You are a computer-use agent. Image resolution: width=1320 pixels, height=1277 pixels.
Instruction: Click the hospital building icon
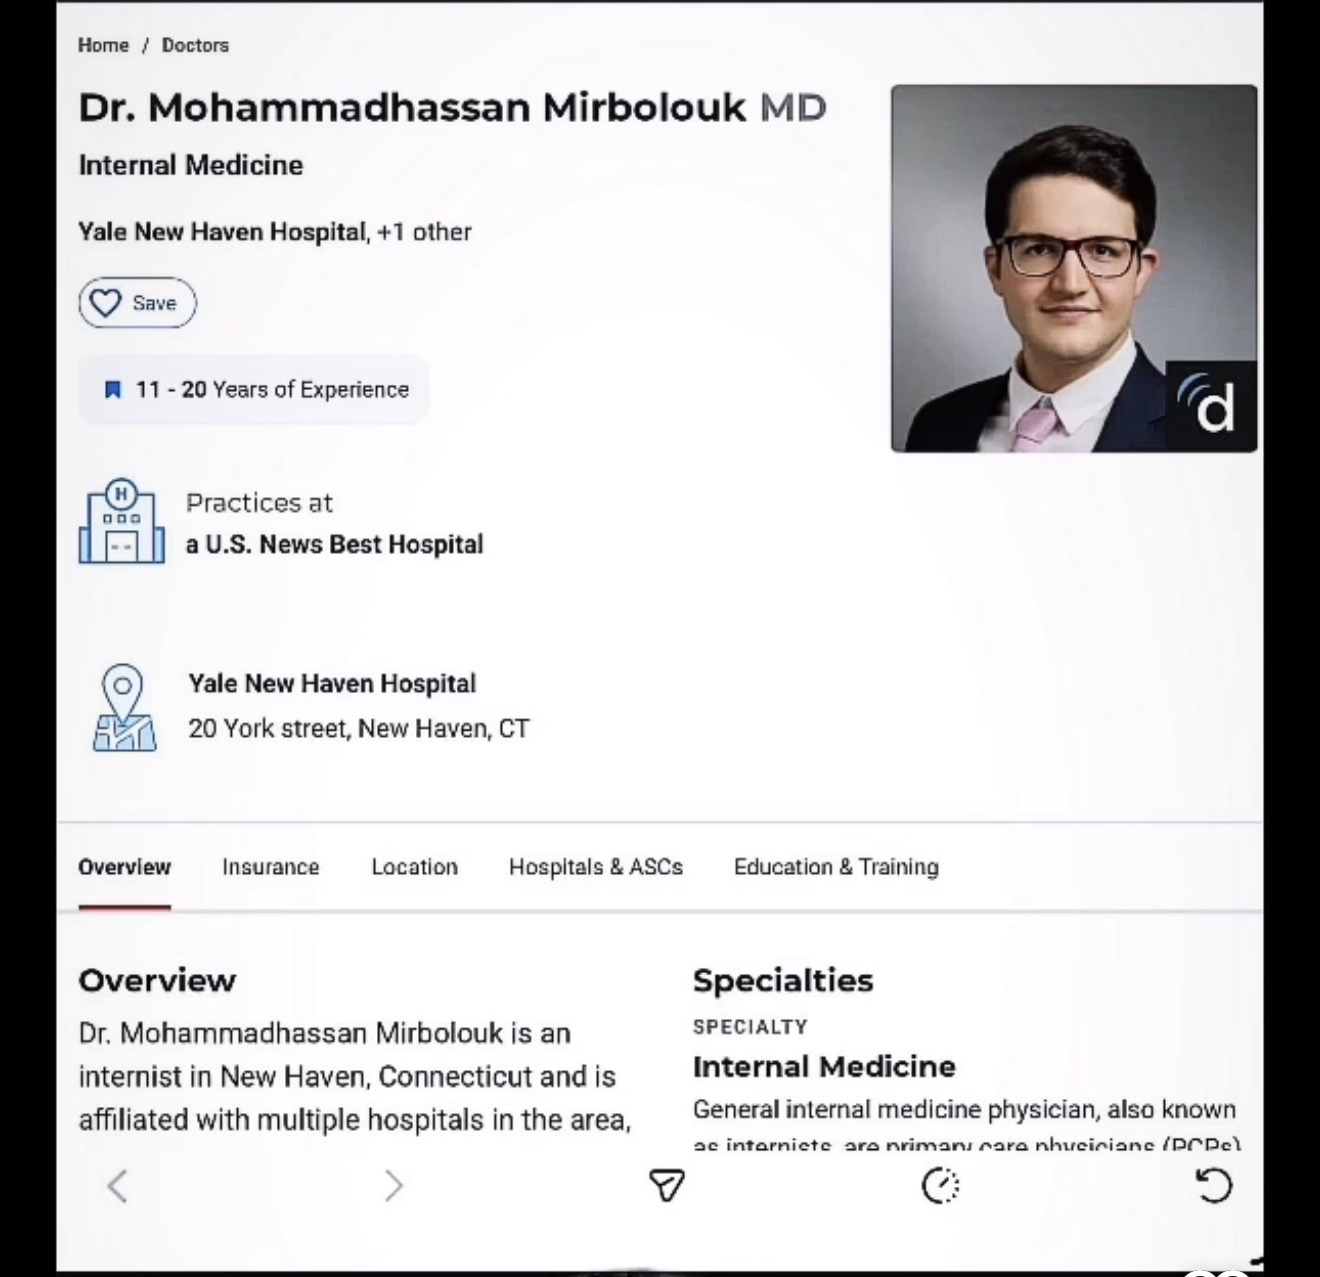(121, 522)
